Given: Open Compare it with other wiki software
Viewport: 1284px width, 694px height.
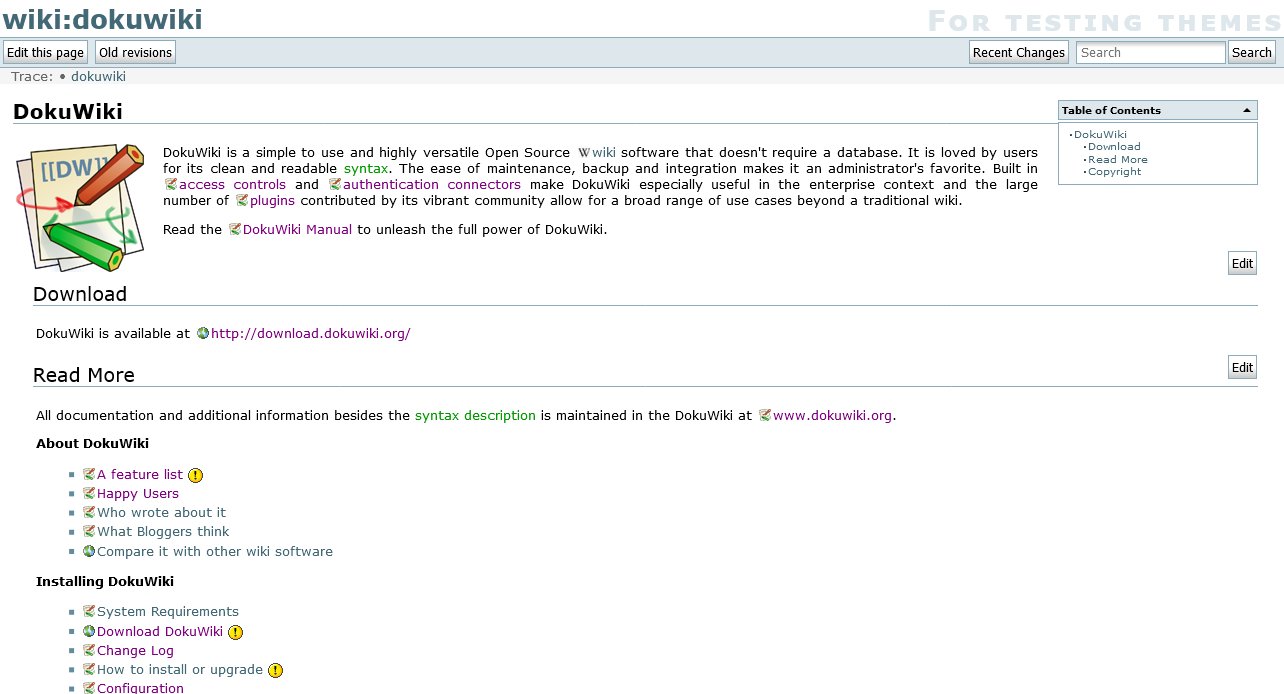Looking at the screenshot, I should pos(215,552).
